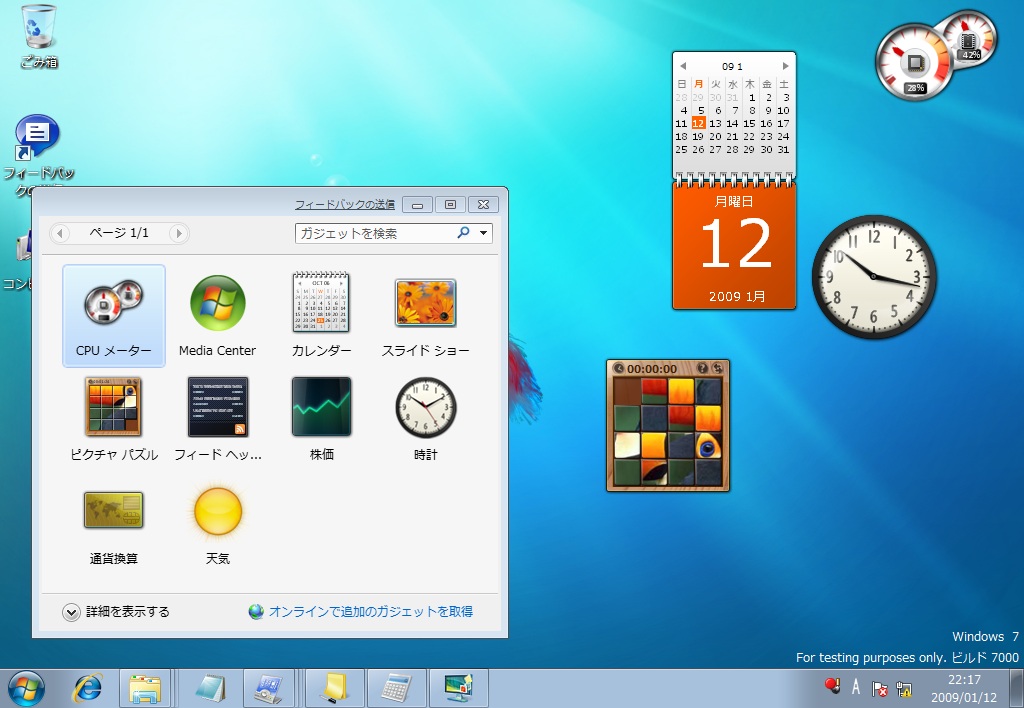Open Calculator from the taskbar

(396, 689)
